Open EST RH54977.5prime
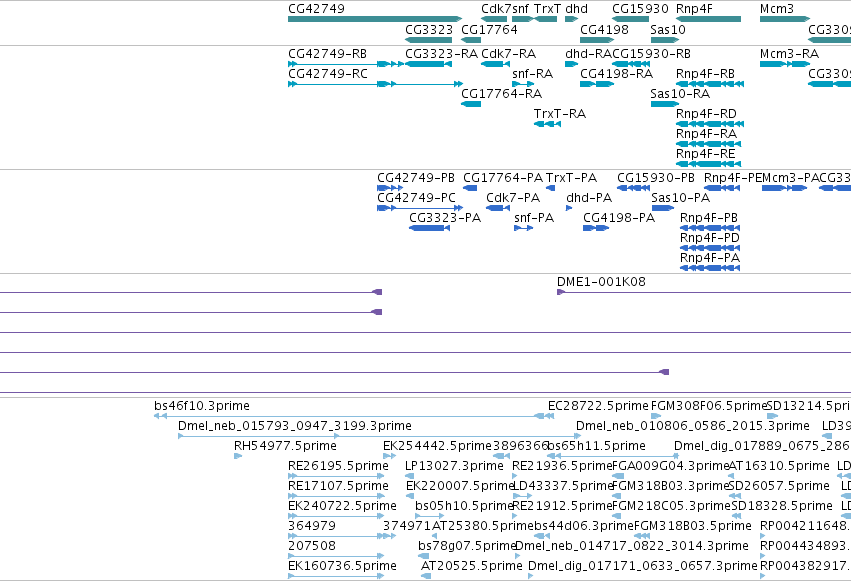The image size is (851, 581). point(285,446)
